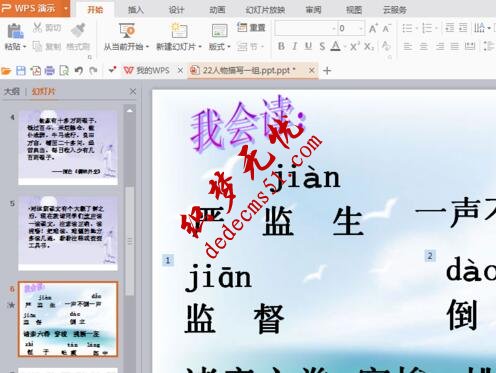Undo the last action
Screen dimensions: 496x373
[79, 71]
